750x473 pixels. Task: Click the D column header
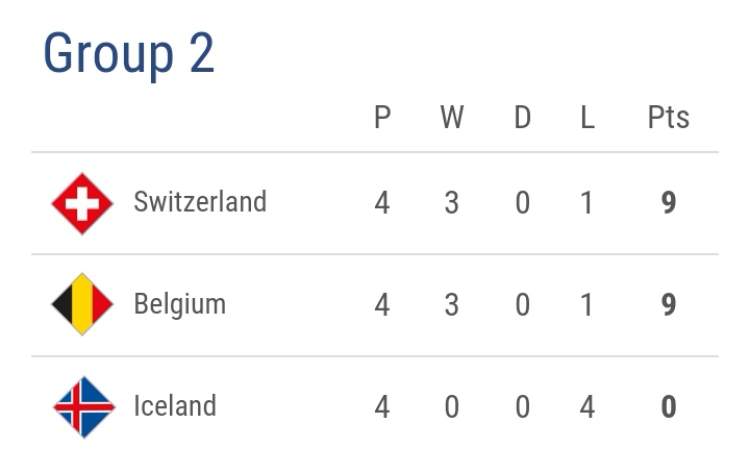[x=522, y=118]
